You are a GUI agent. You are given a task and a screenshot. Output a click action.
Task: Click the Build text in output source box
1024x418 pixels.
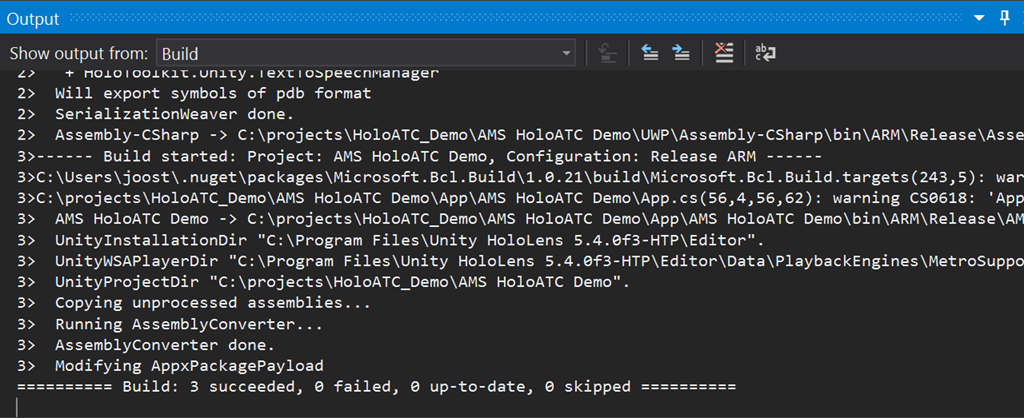180,54
